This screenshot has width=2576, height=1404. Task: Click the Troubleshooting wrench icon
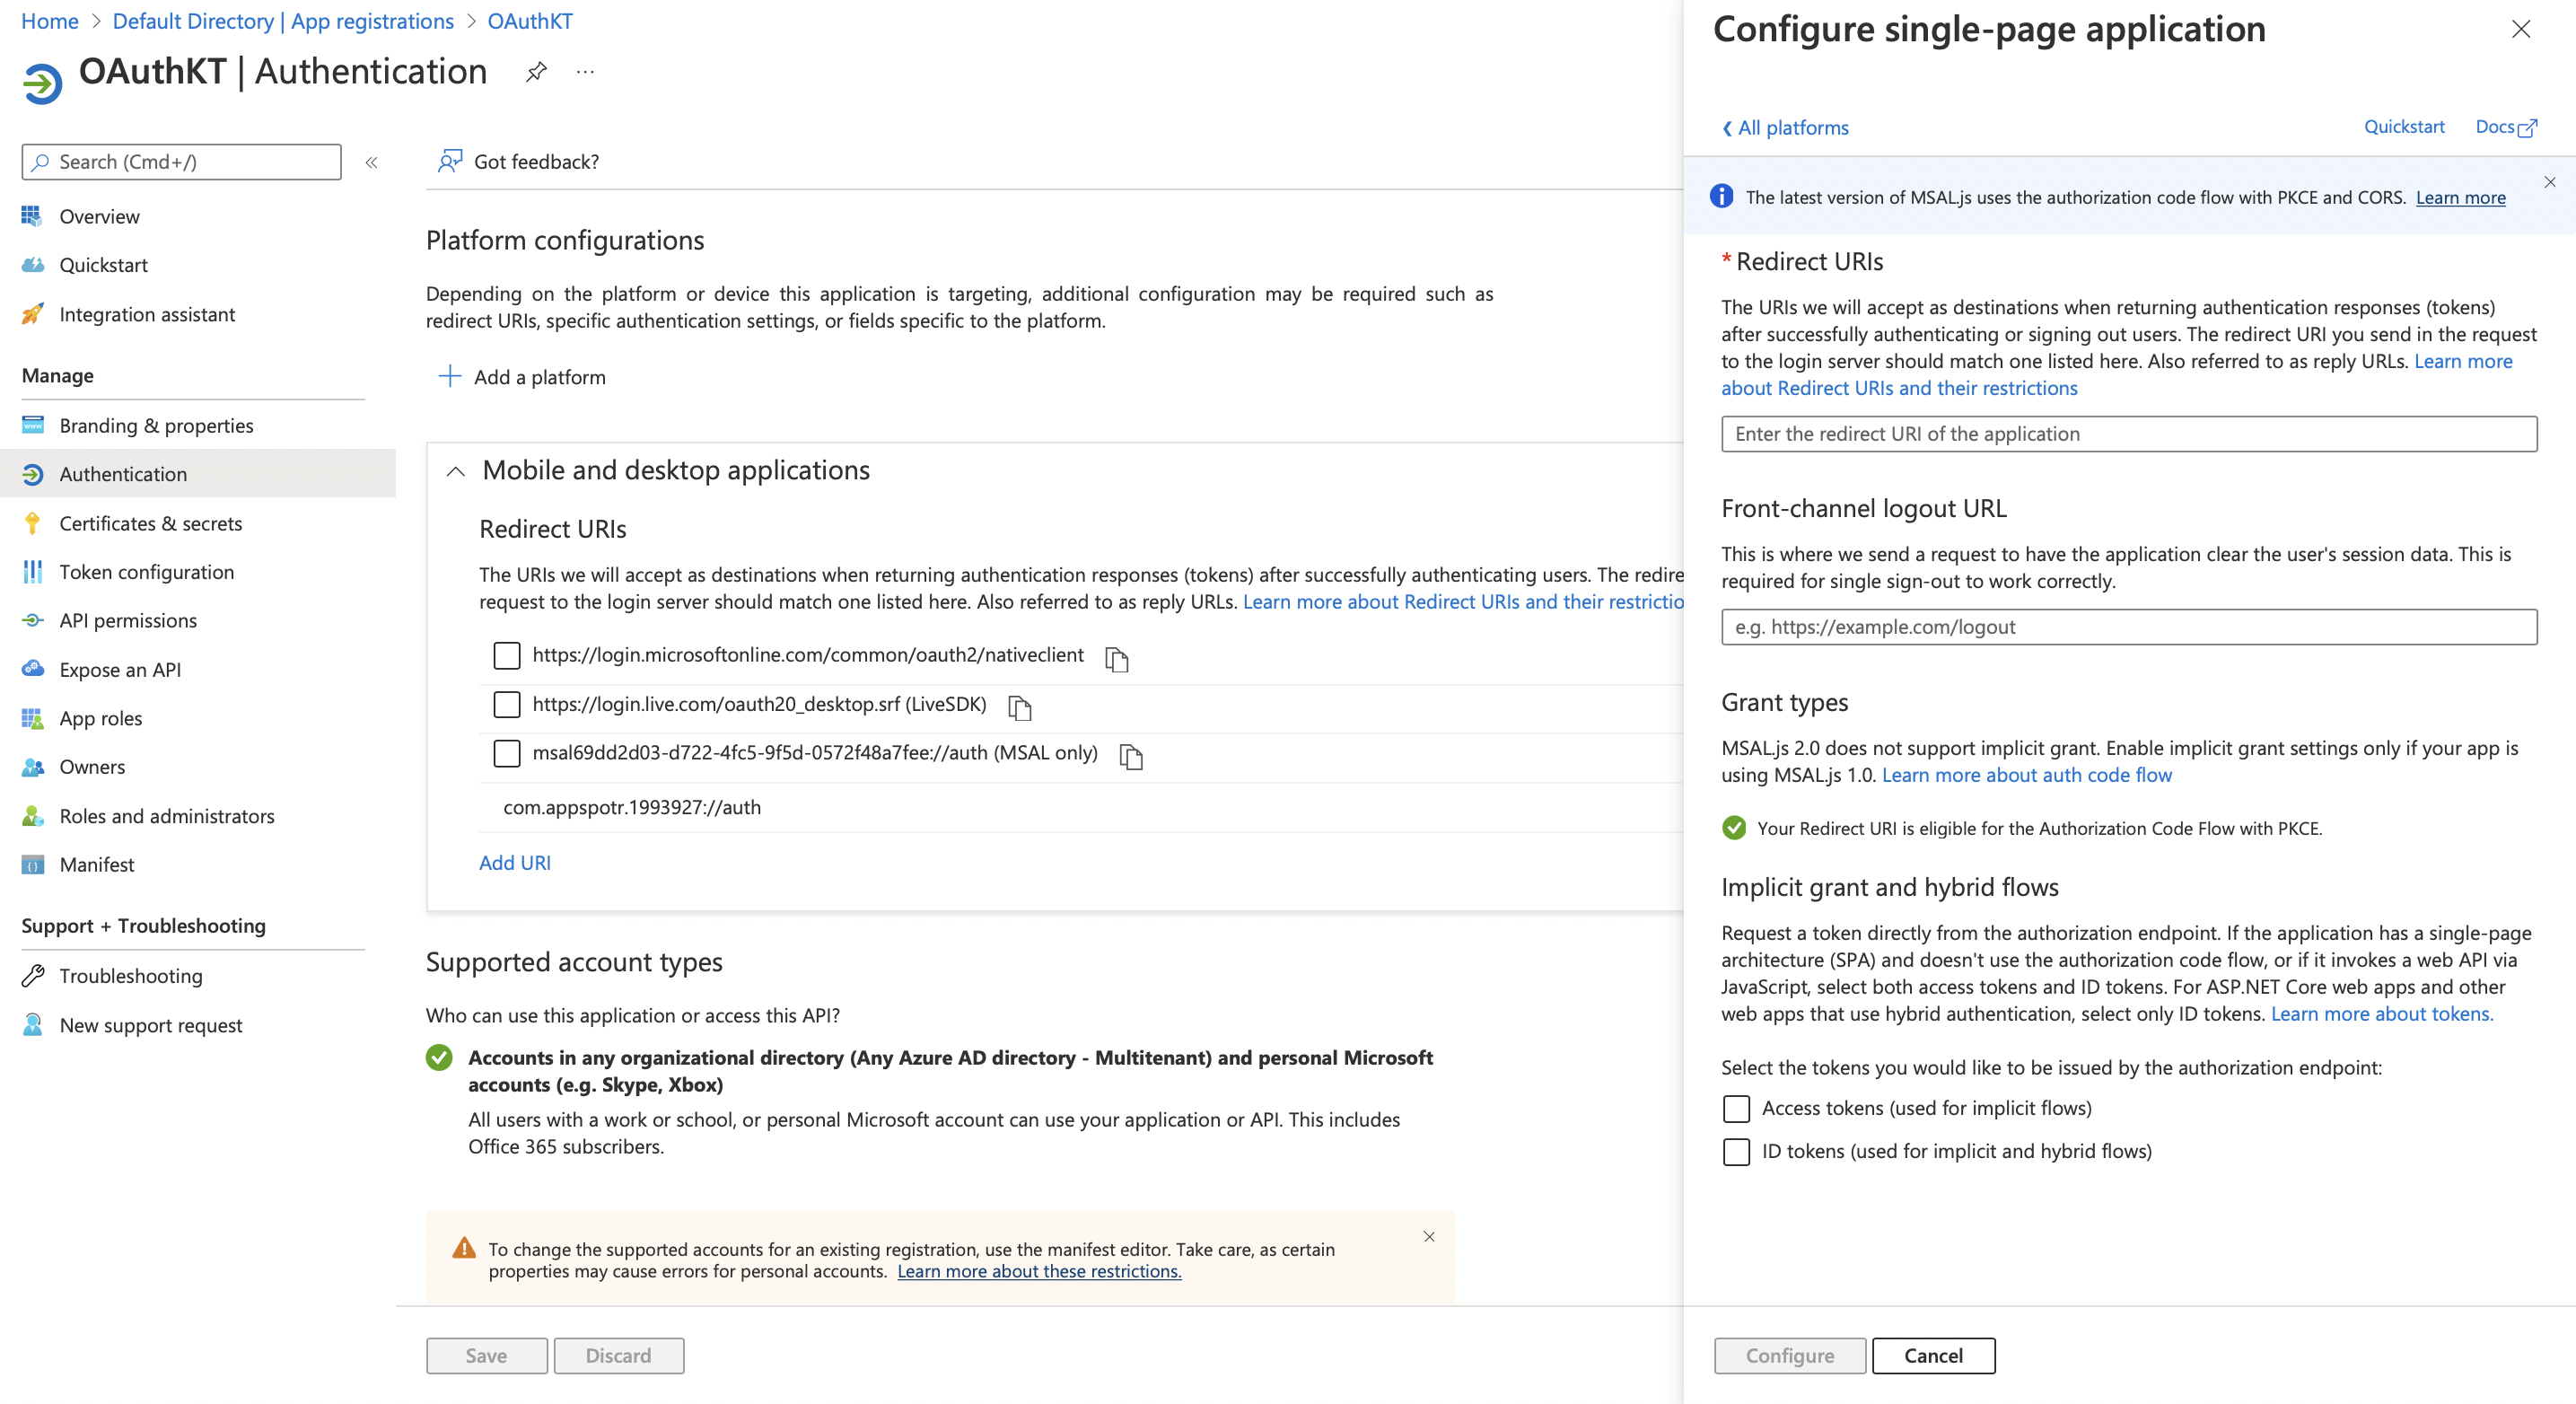pos(32,975)
